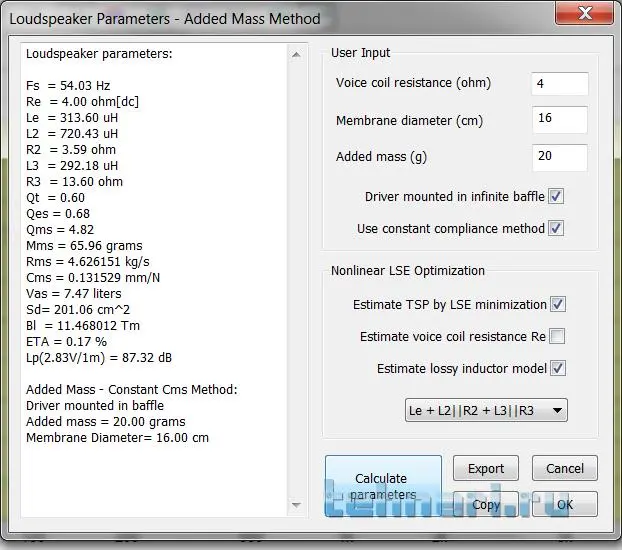Screen dimensions: 622x550
Task: Click the Calculate parameters button
Action: [x=383, y=486]
